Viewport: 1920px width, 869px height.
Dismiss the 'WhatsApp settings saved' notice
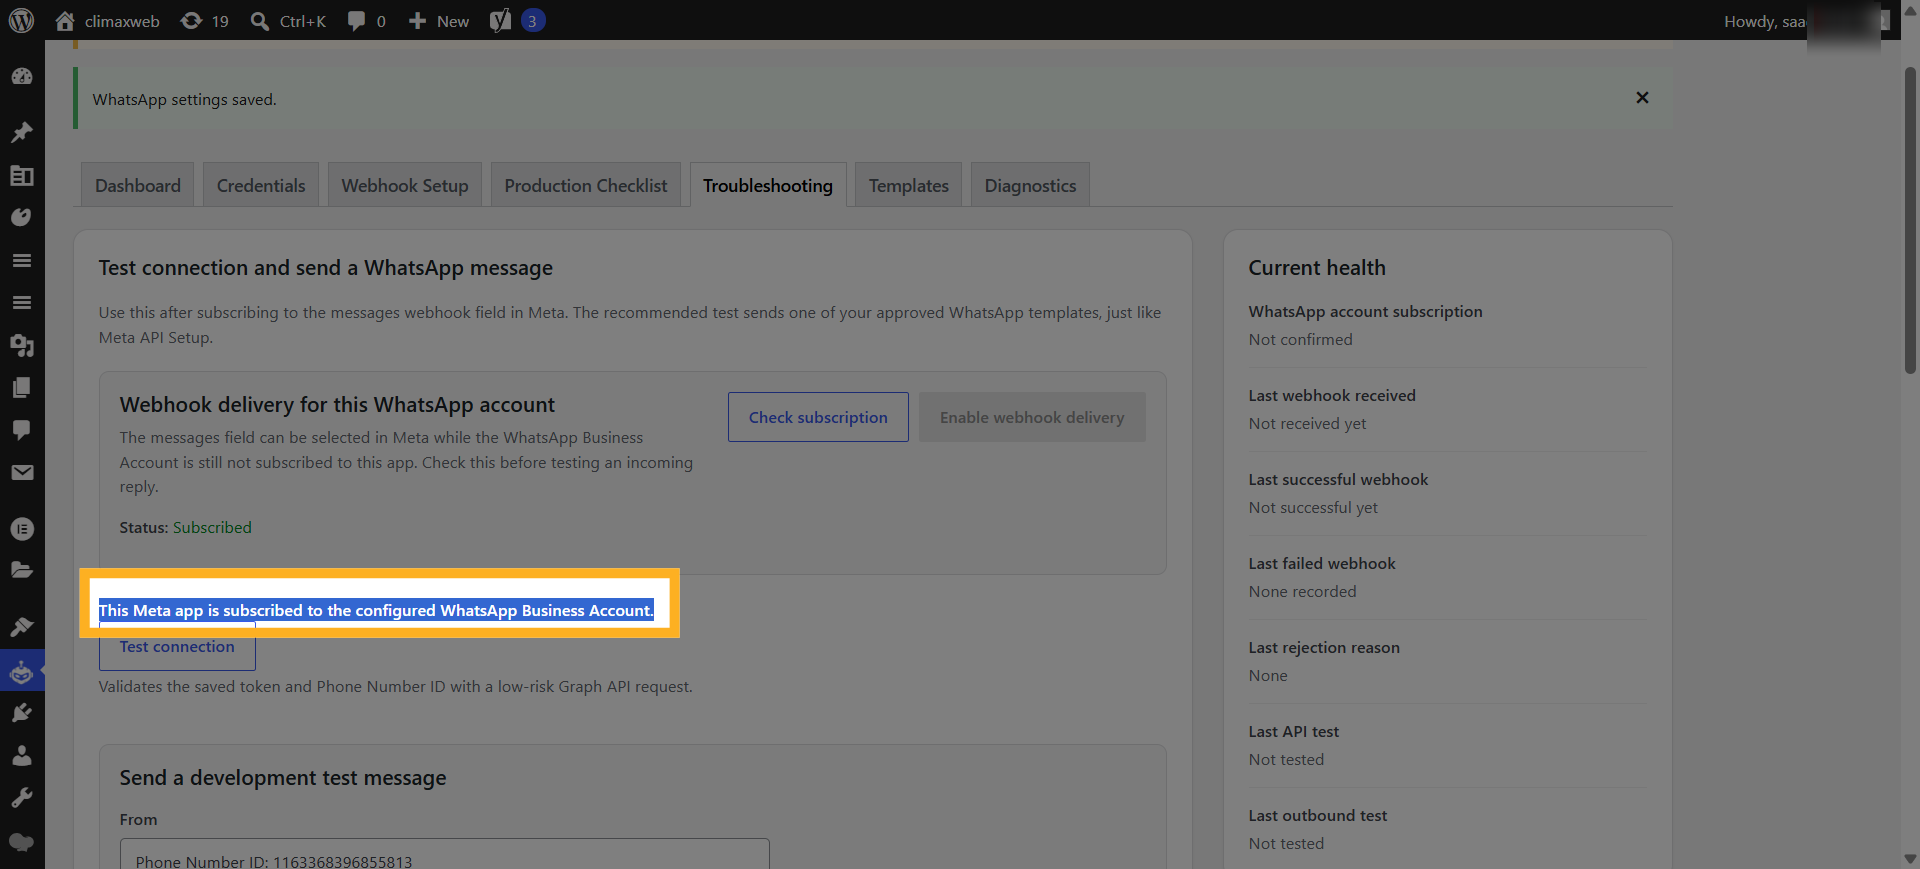pyautogui.click(x=1642, y=97)
